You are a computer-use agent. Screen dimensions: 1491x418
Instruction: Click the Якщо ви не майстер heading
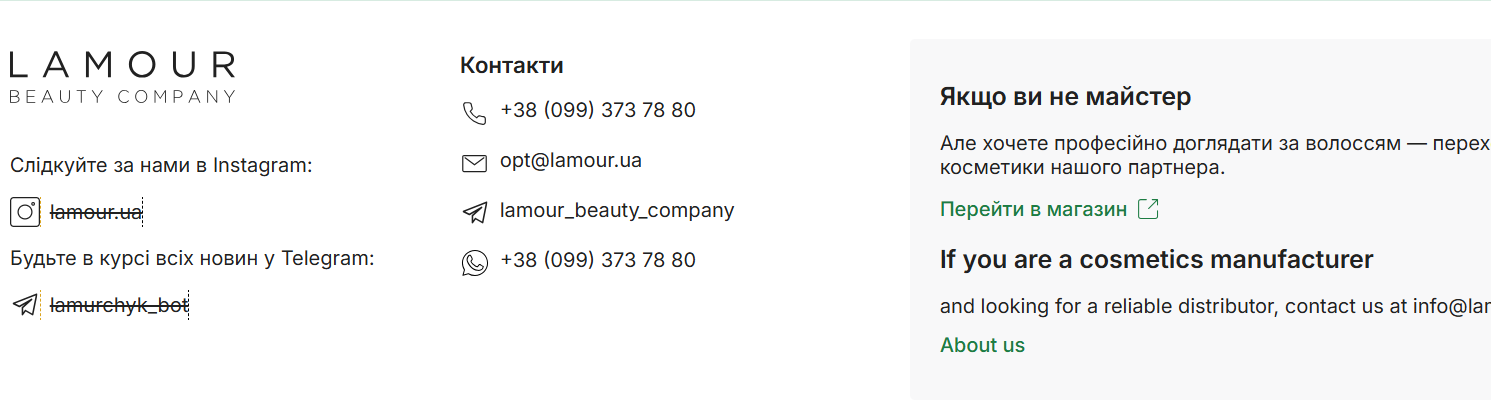click(x=1065, y=97)
